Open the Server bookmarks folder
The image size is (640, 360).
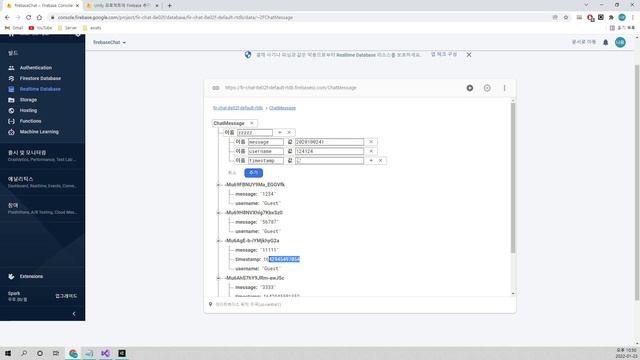67,28
